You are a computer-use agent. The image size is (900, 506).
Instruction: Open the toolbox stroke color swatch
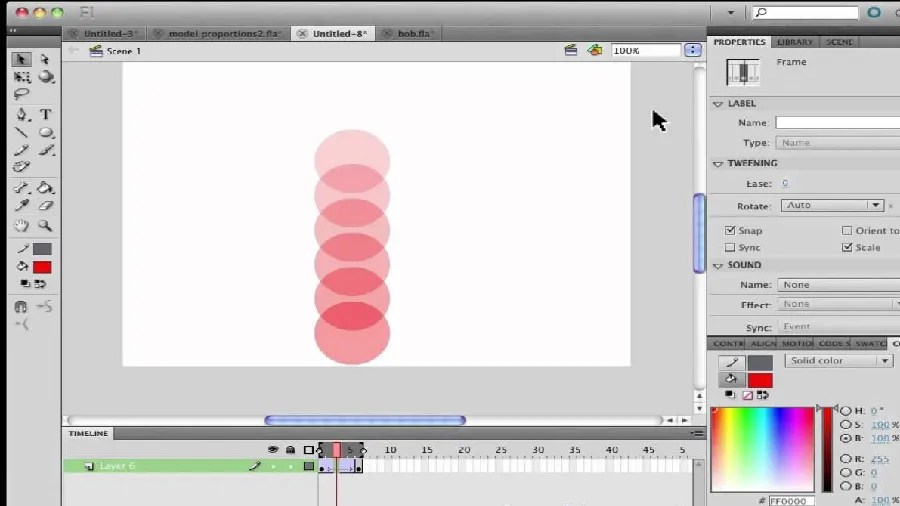pos(42,249)
